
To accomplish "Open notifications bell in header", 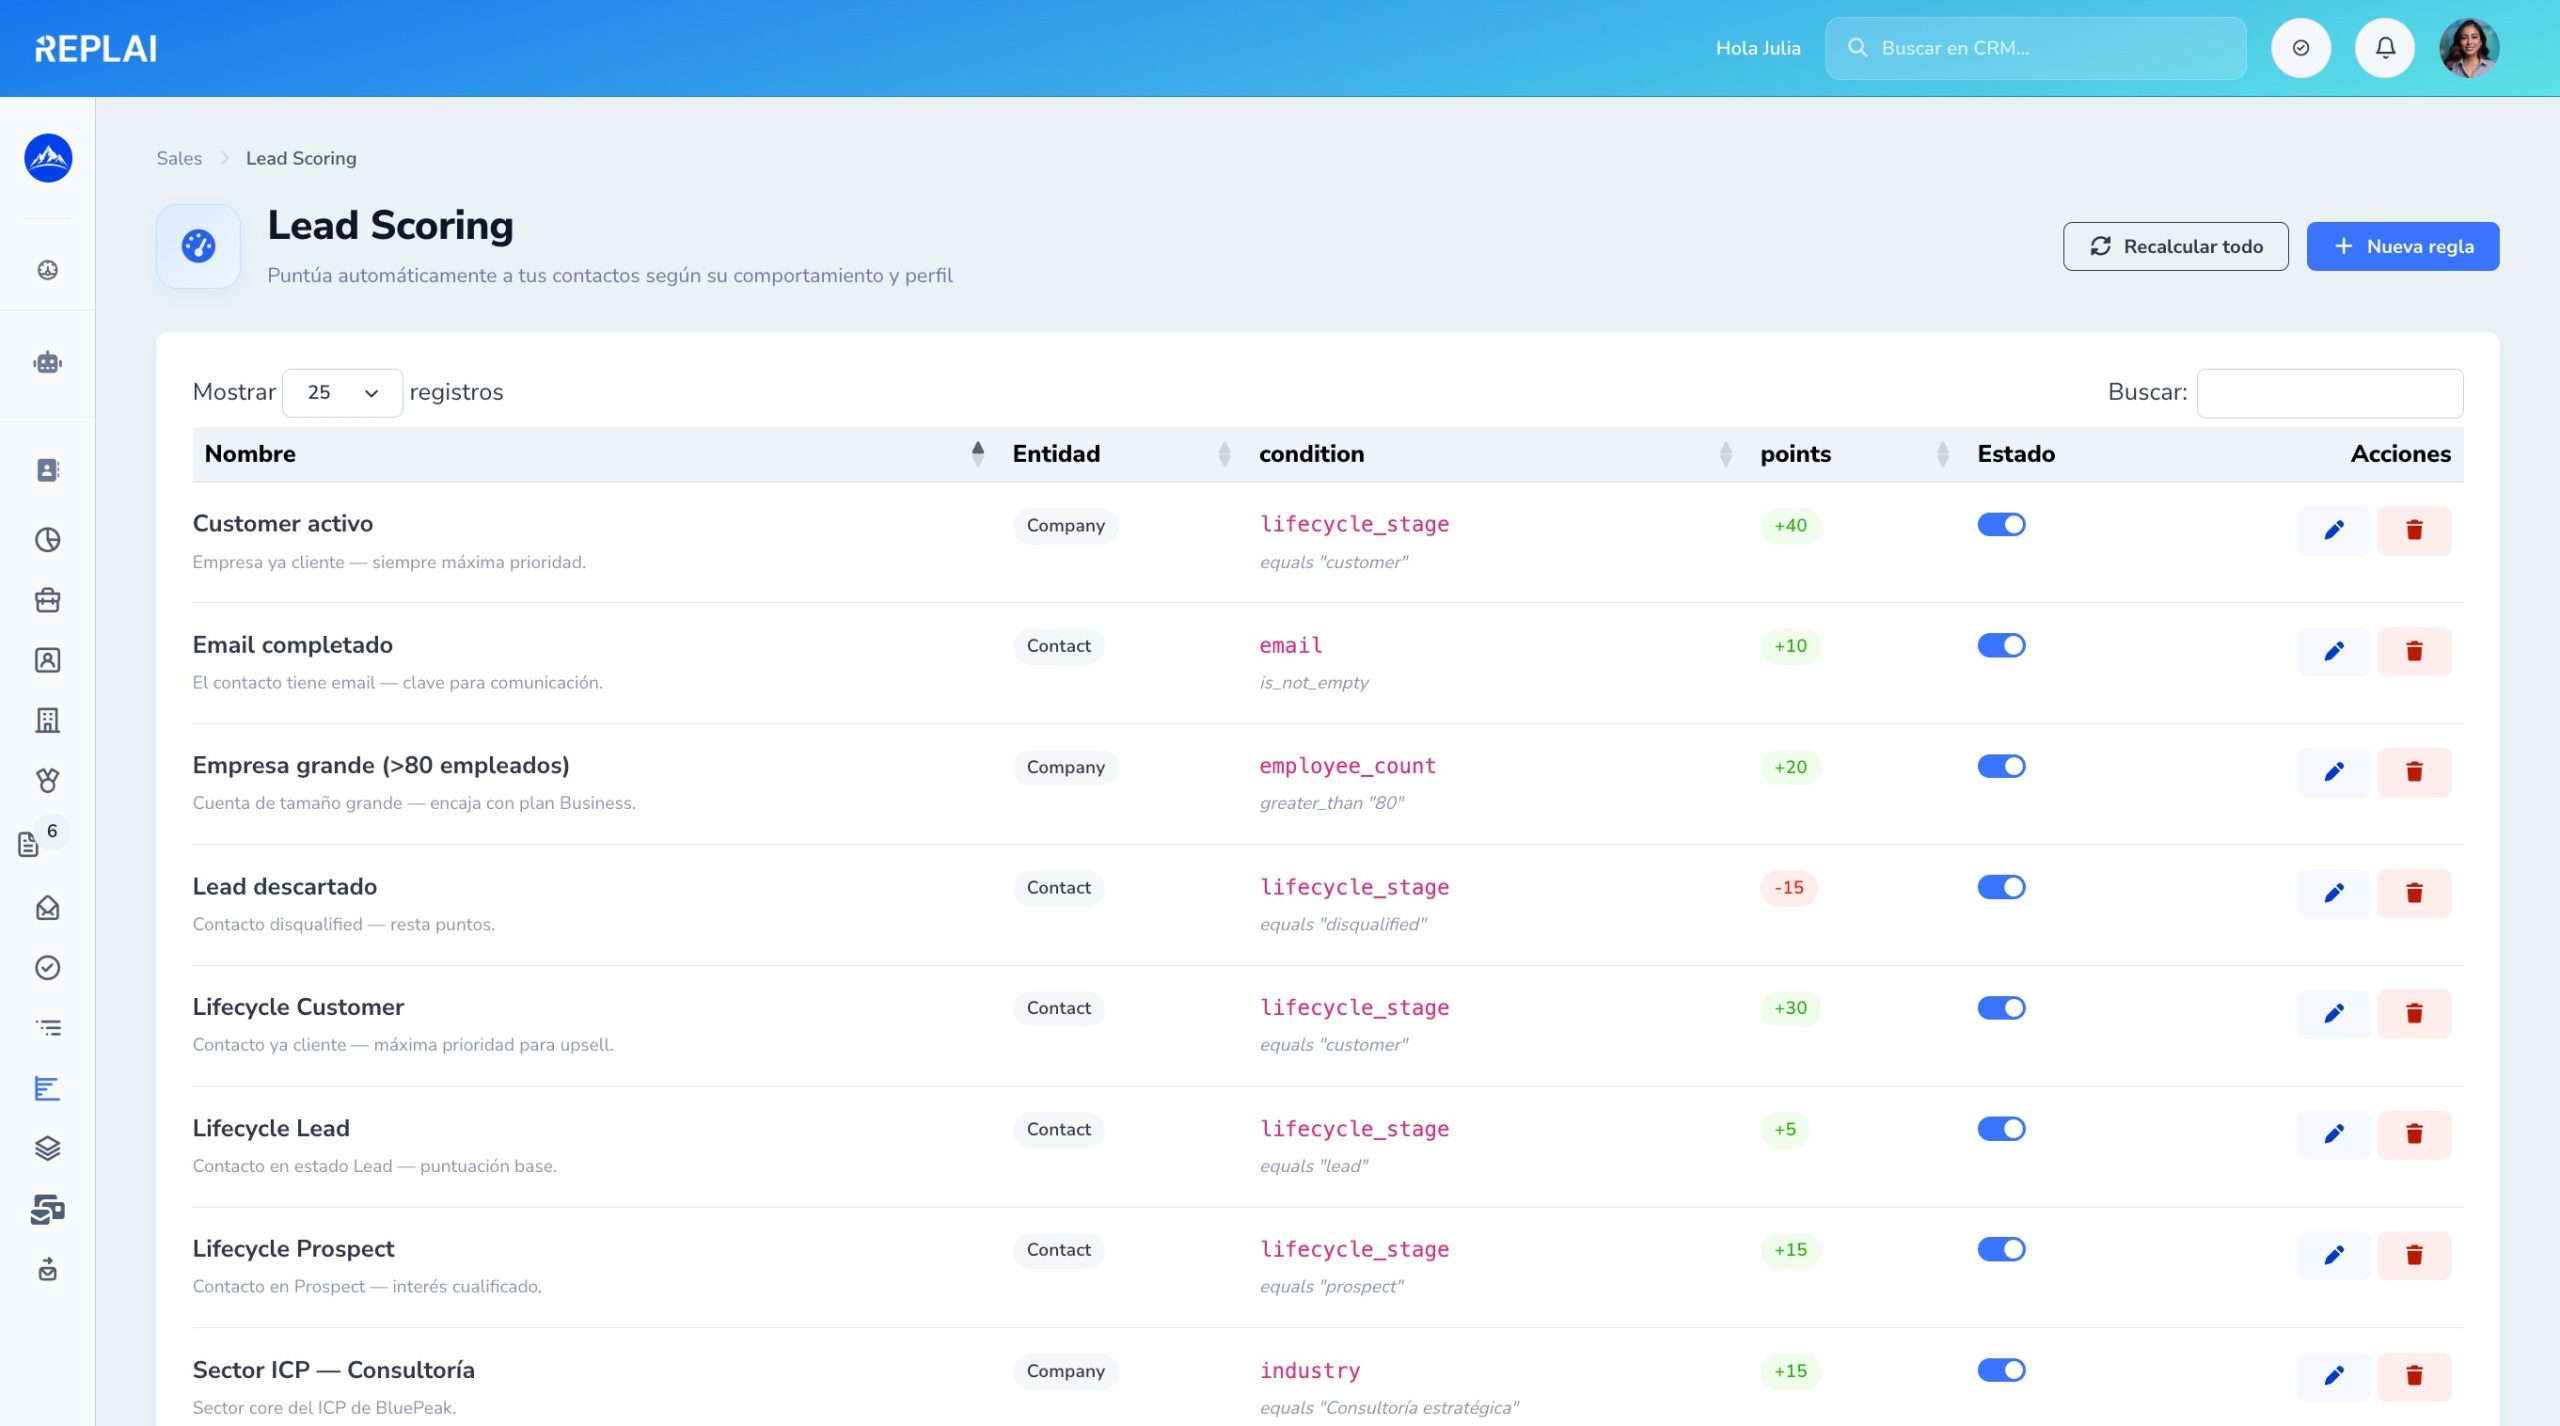I will (2385, 48).
